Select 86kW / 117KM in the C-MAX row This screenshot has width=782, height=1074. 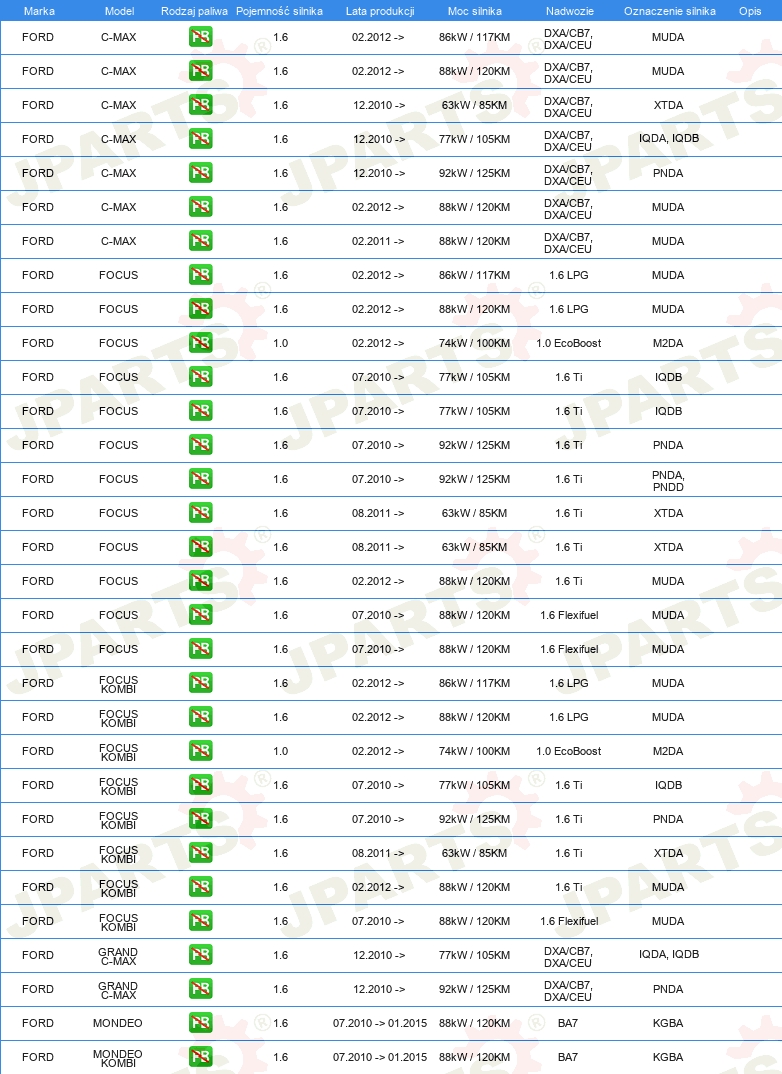point(475,37)
